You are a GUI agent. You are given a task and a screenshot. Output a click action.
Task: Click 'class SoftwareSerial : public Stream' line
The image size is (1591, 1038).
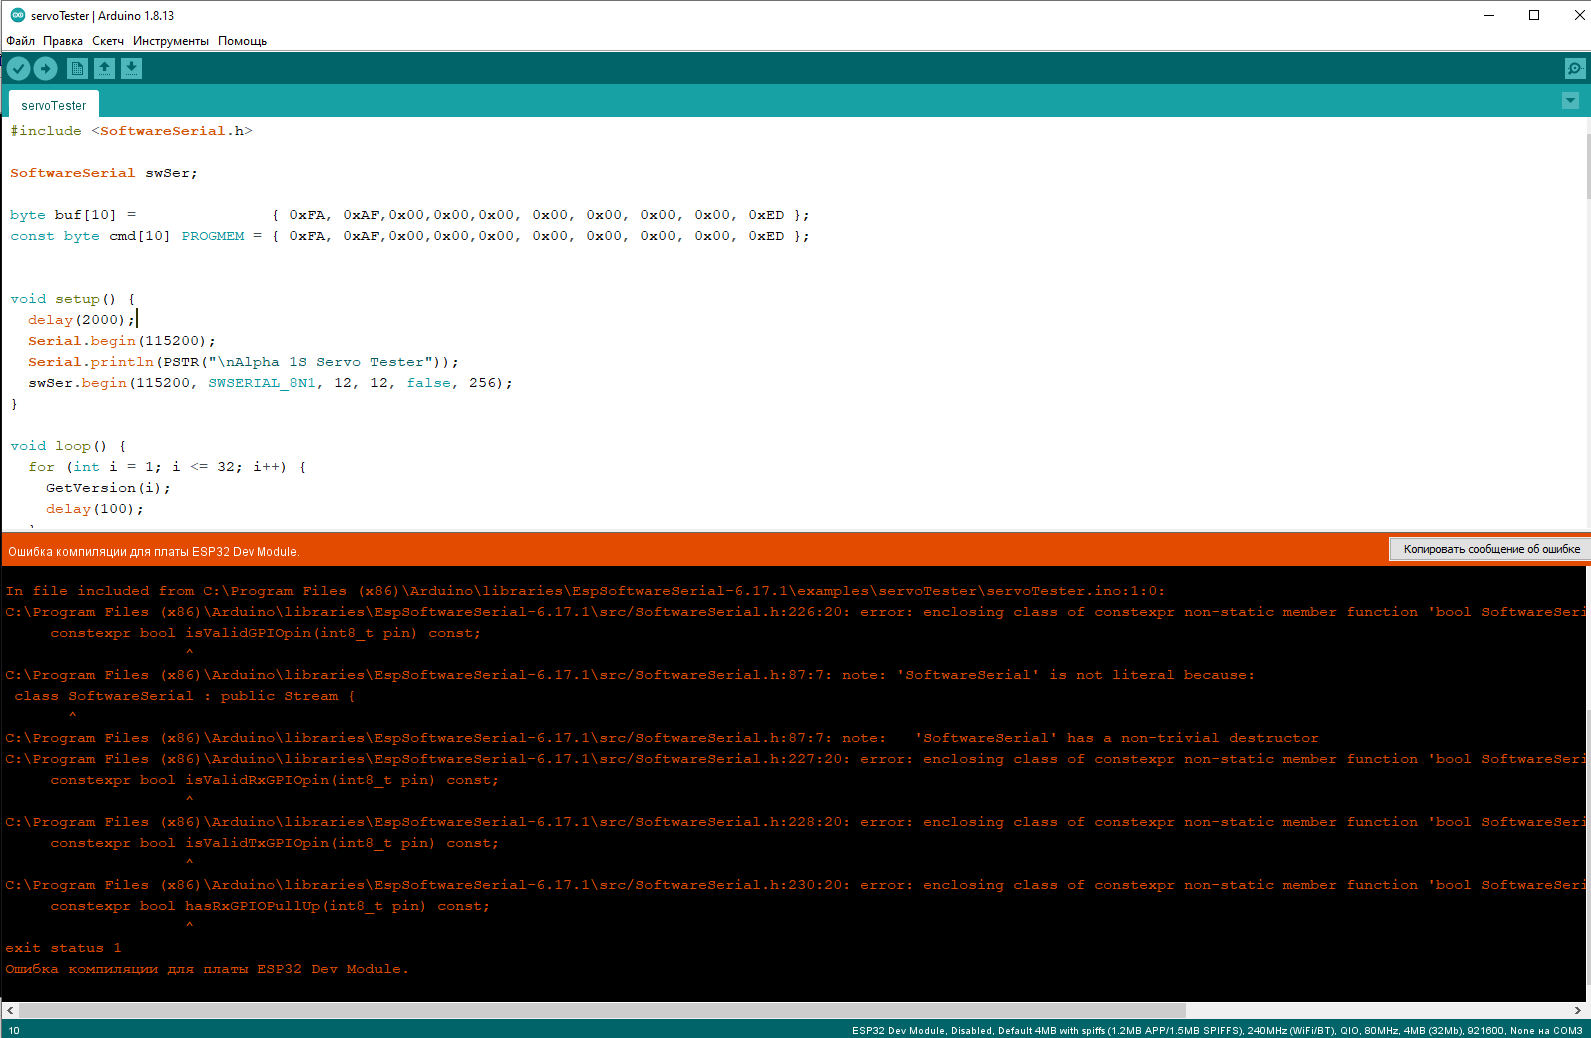(x=185, y=696)
